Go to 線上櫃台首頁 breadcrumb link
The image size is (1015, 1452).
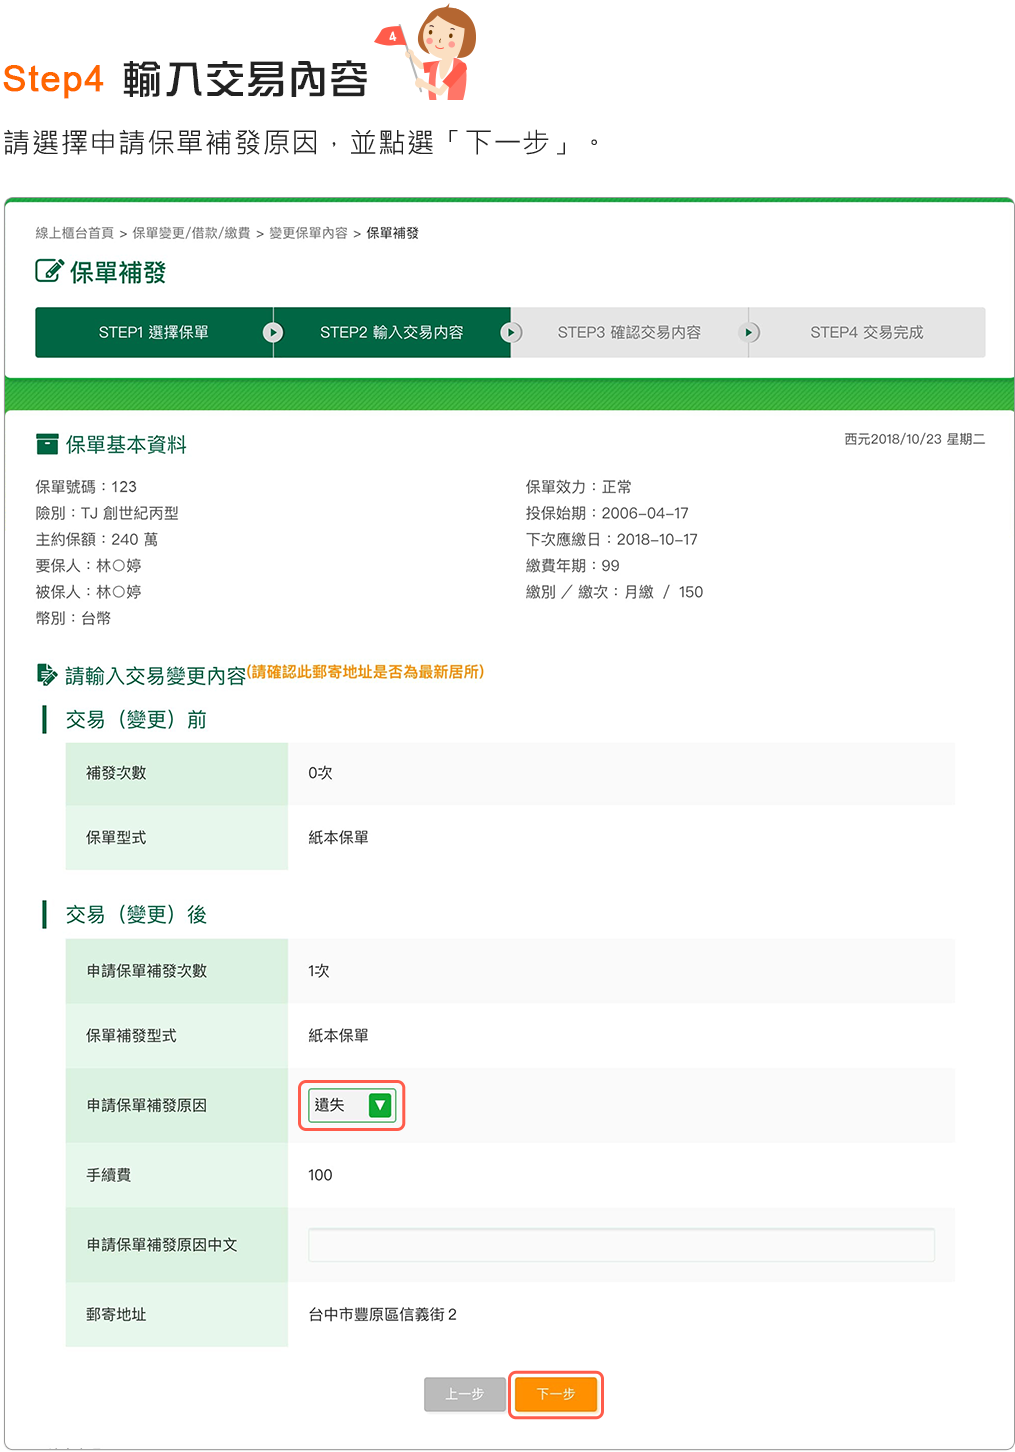(75, 233)
